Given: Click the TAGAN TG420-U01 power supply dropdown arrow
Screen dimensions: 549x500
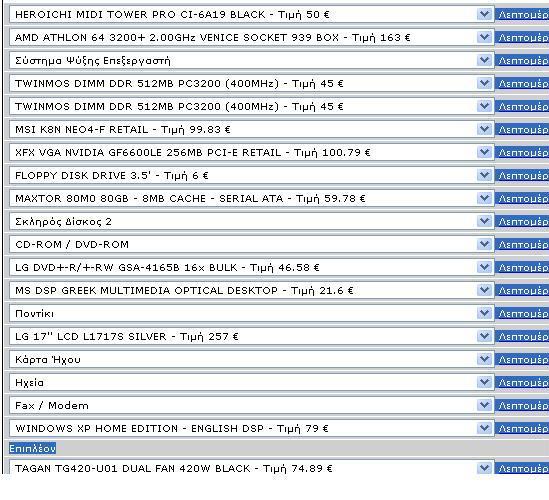Looking at the screenshot, I should [485, 468].
